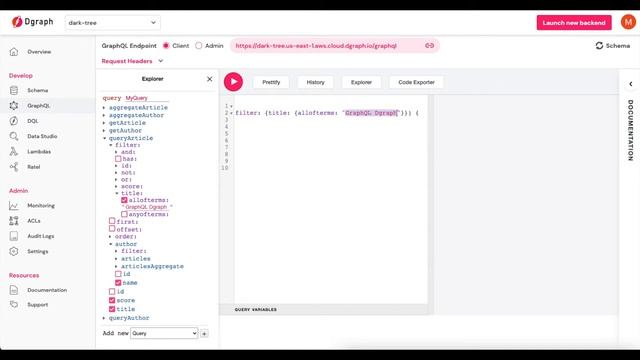Toggle the Explorer toolbar button
The width and height of the screenshot is (640, 360).
[x=361, y=82]
